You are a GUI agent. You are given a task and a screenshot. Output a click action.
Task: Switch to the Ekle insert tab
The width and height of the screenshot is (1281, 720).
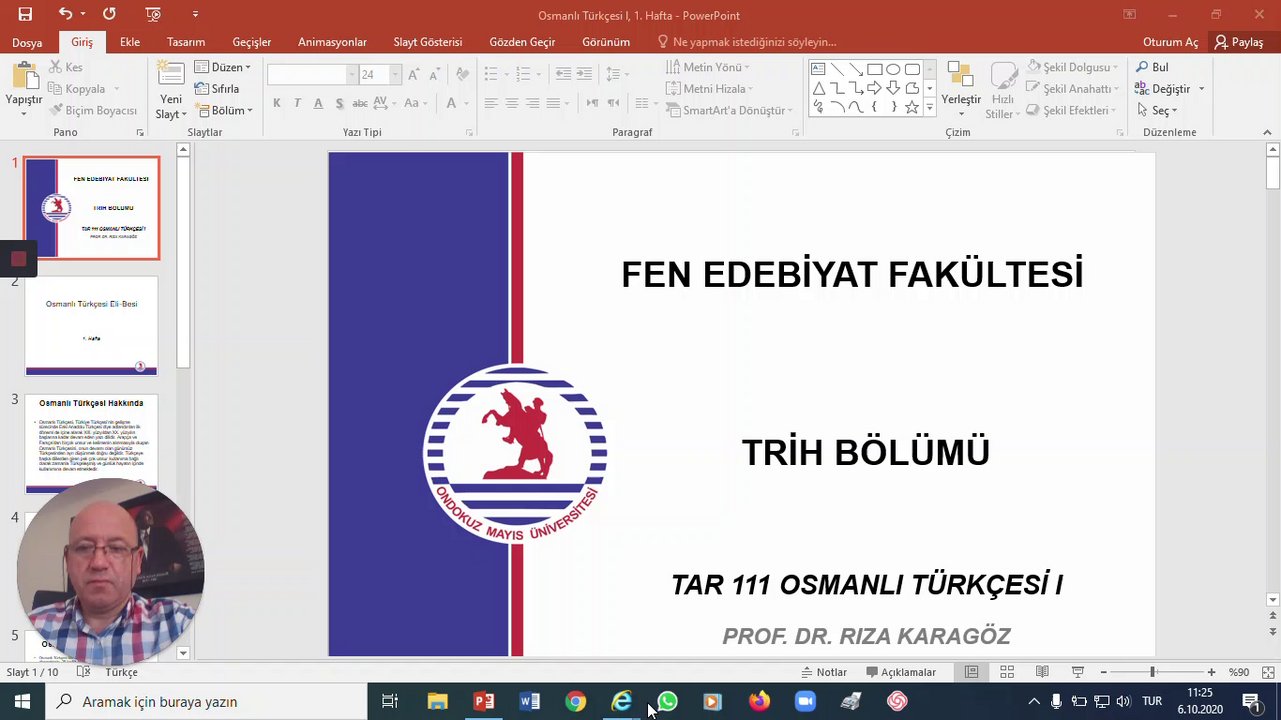(x=130, y=42)
